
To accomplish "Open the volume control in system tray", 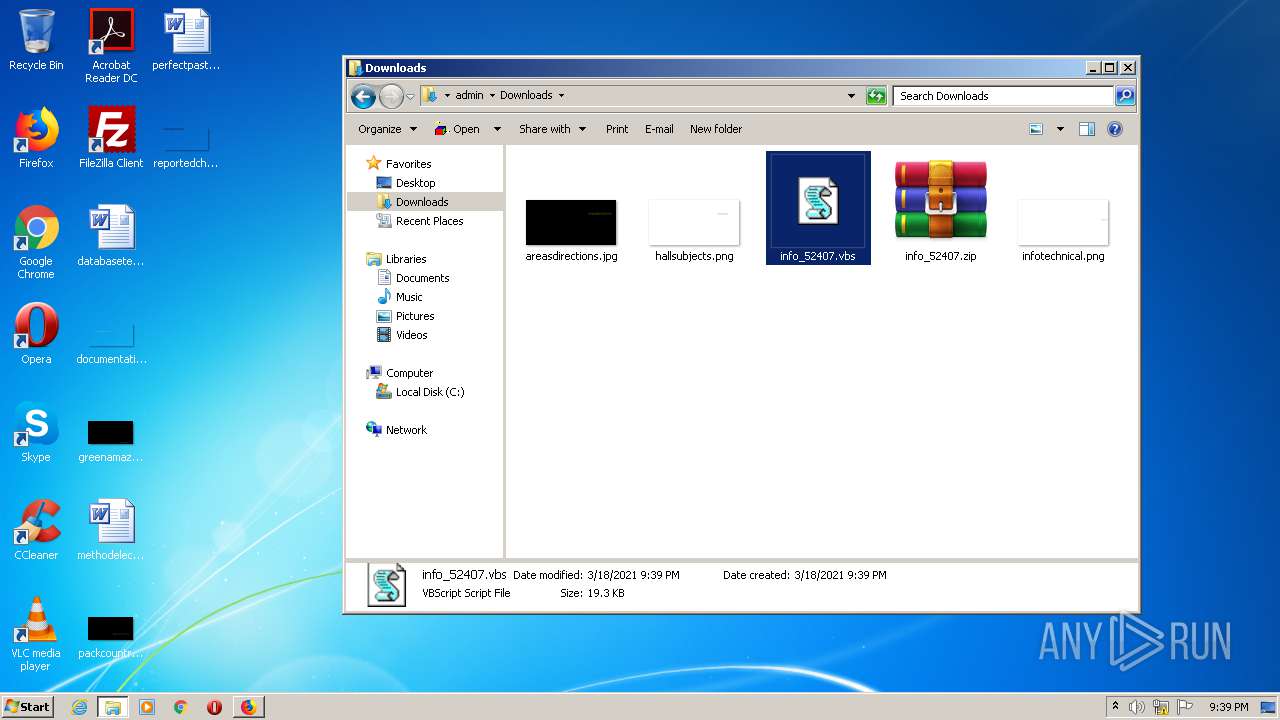I will point(1137,707).
